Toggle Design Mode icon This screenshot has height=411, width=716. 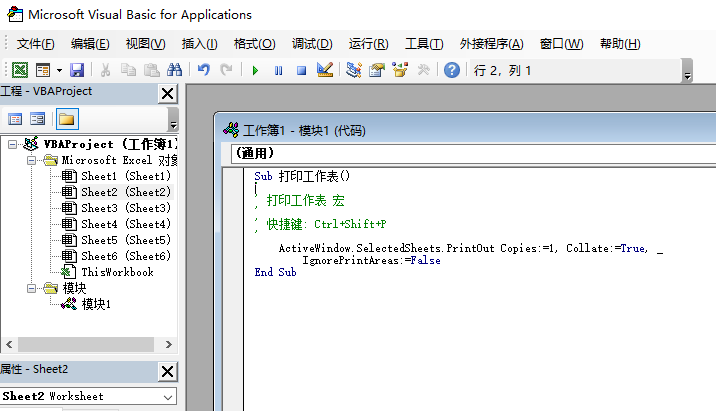[324, 70]
